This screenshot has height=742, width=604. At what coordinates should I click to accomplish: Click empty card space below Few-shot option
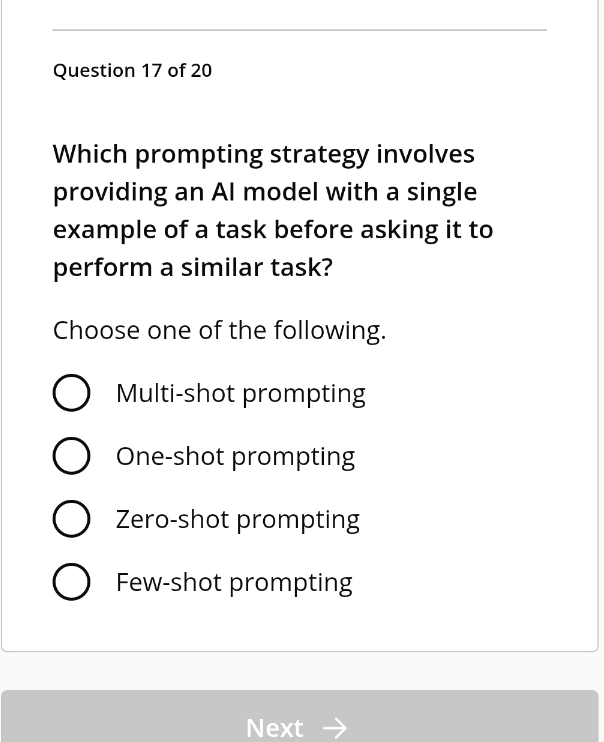click(299, 626)
